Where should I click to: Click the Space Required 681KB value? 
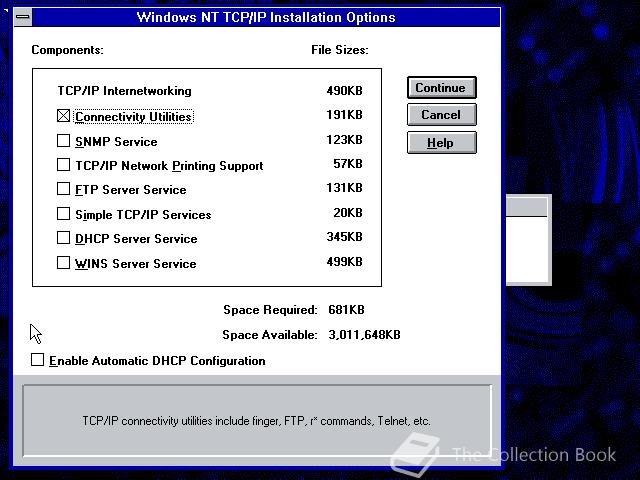coord(346,310)
